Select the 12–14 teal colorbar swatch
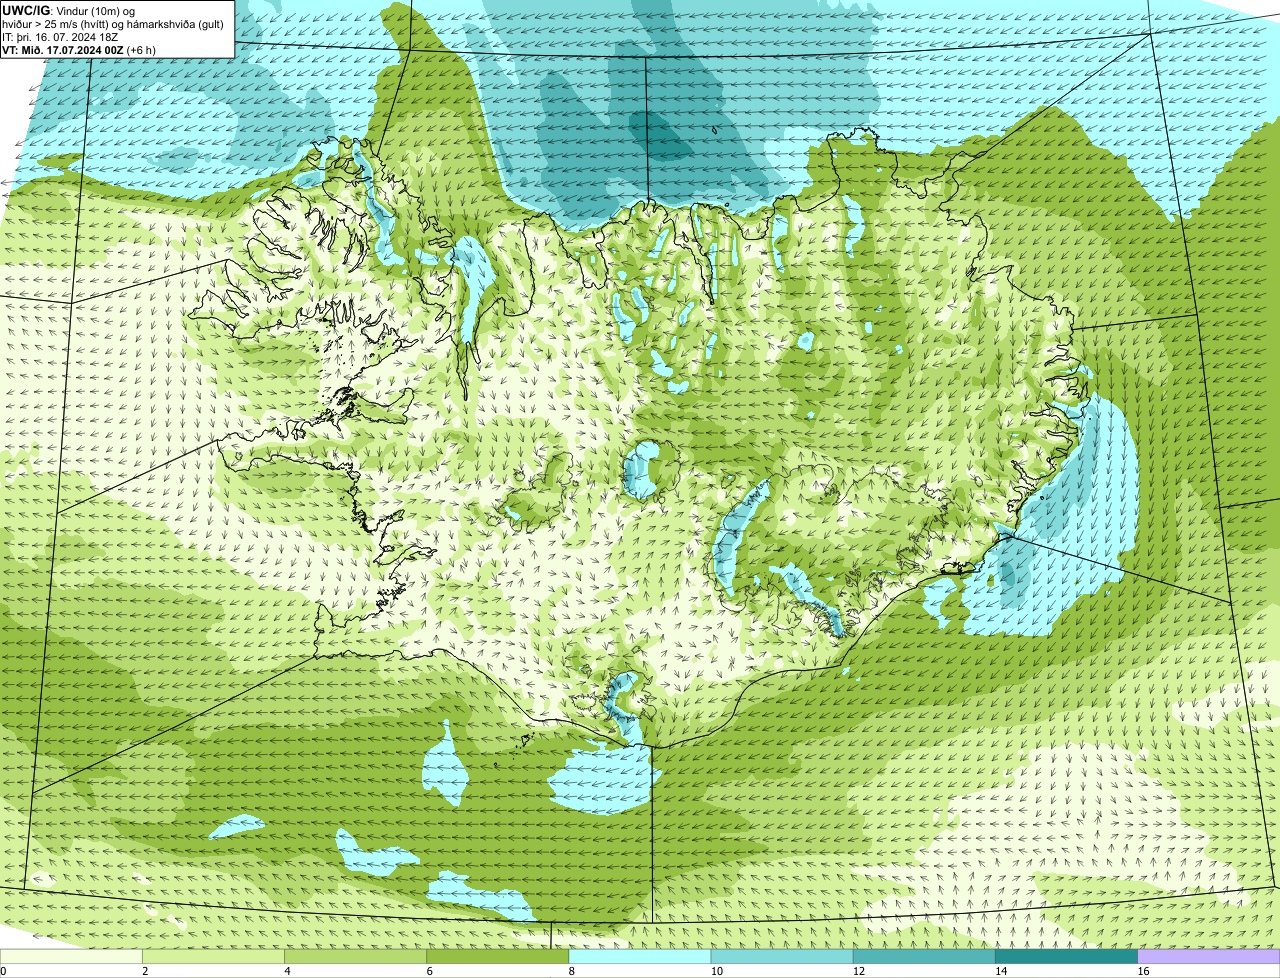The width and height of the screenshot is (1280, 978). (924, 957)
